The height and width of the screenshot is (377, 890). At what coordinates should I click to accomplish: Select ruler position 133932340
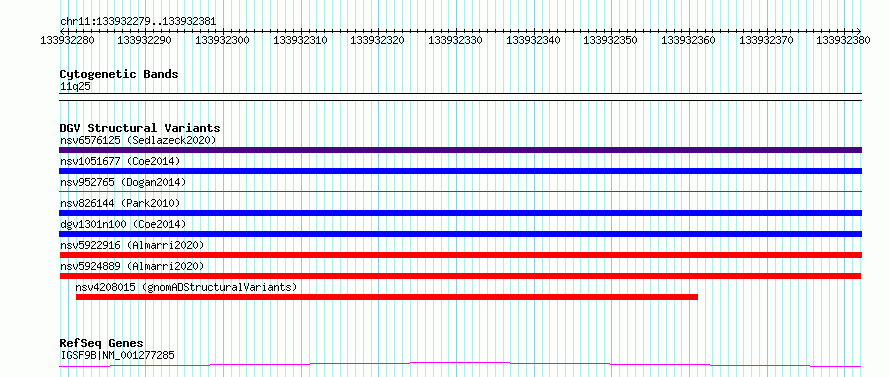coord(534,40)
